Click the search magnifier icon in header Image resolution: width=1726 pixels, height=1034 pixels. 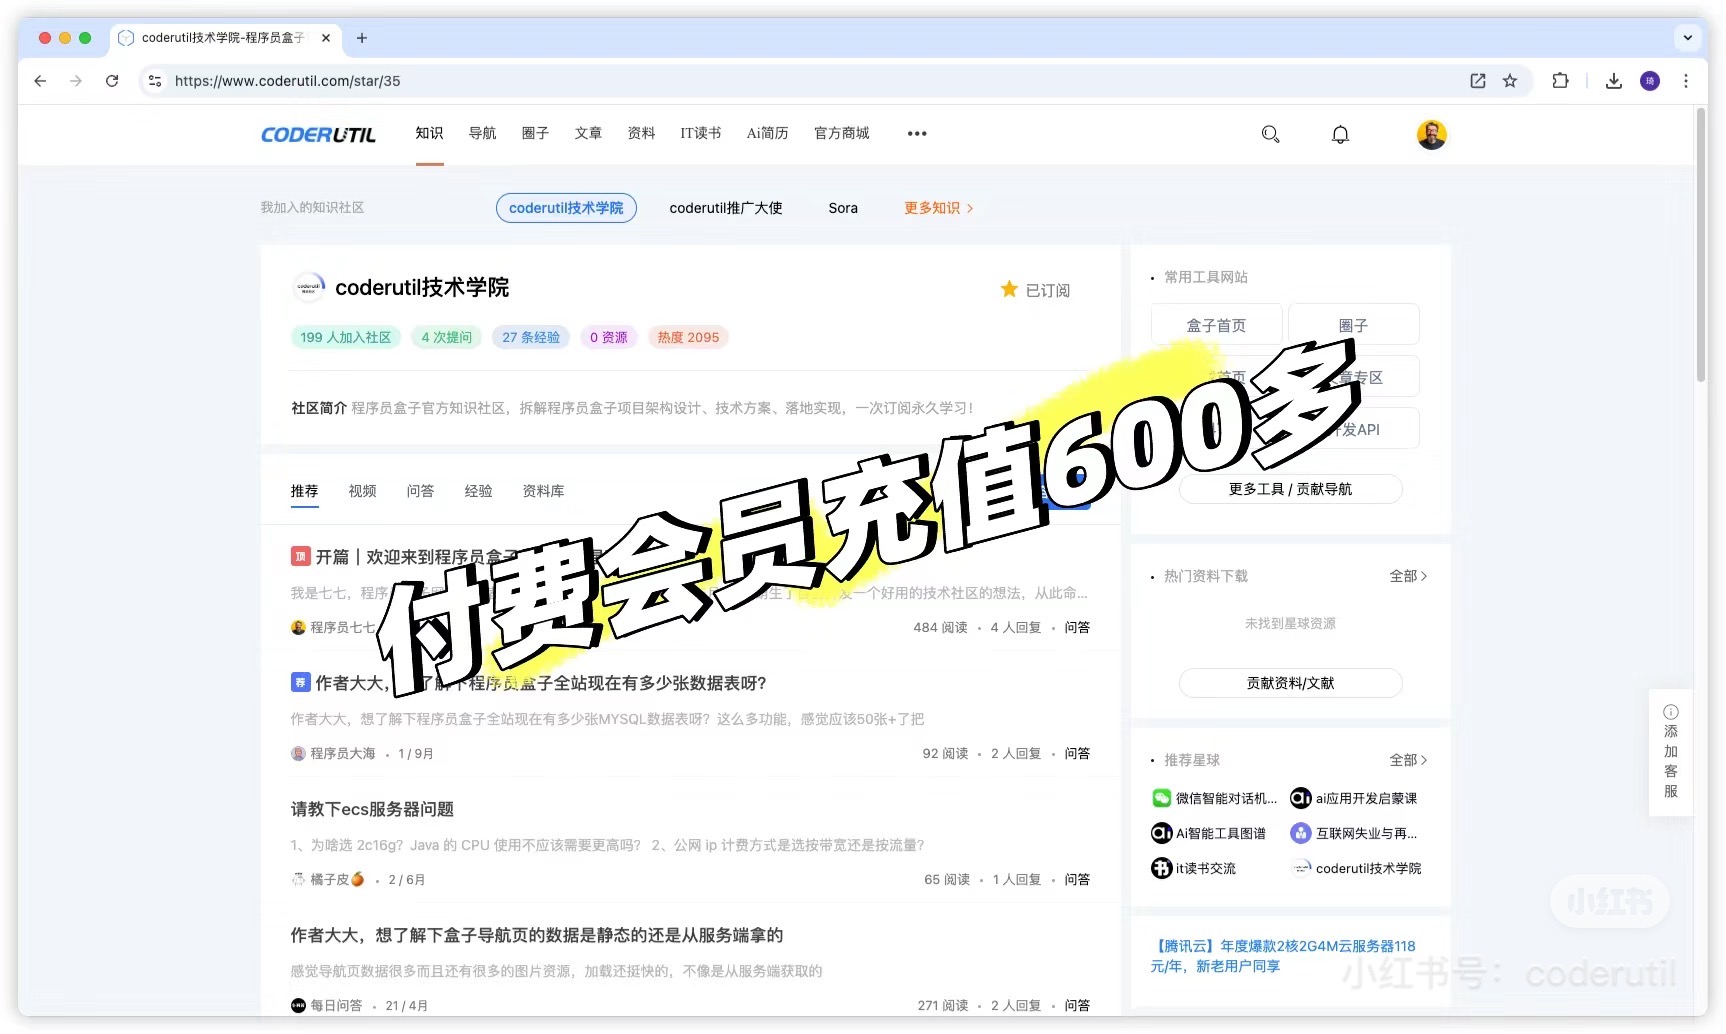(1270, 134)
